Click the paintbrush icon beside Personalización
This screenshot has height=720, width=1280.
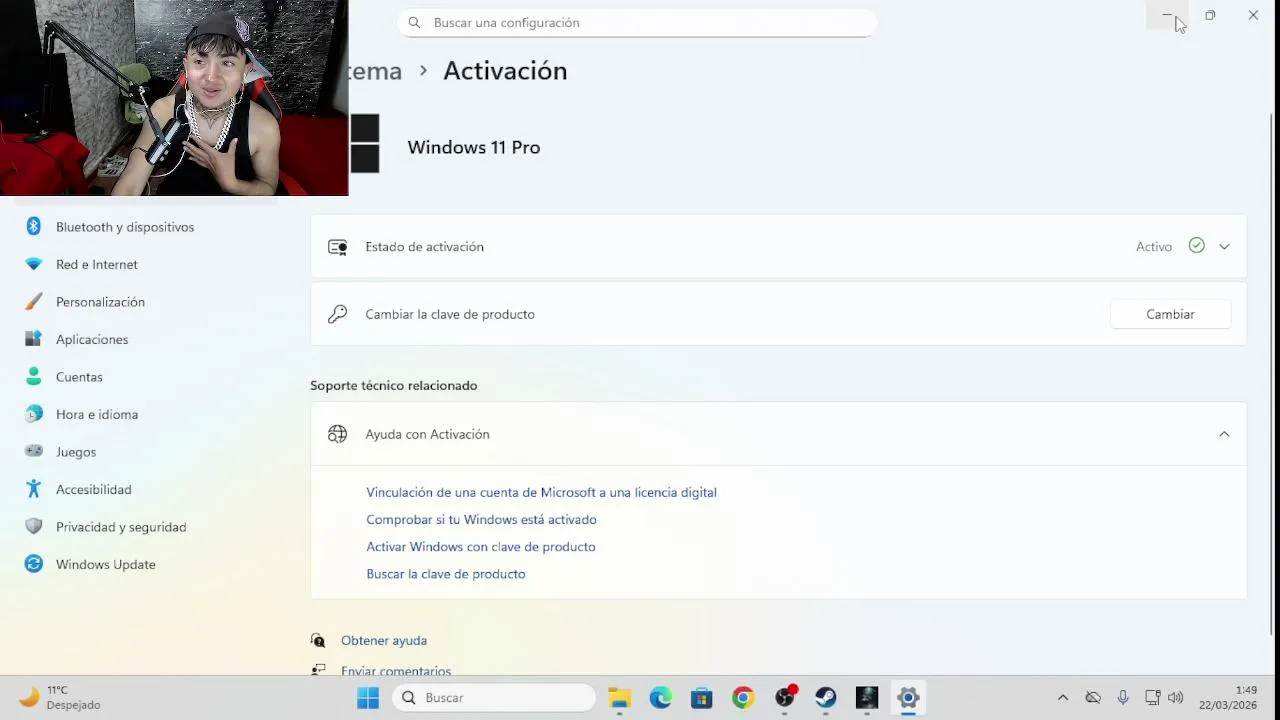click(34, 302)
